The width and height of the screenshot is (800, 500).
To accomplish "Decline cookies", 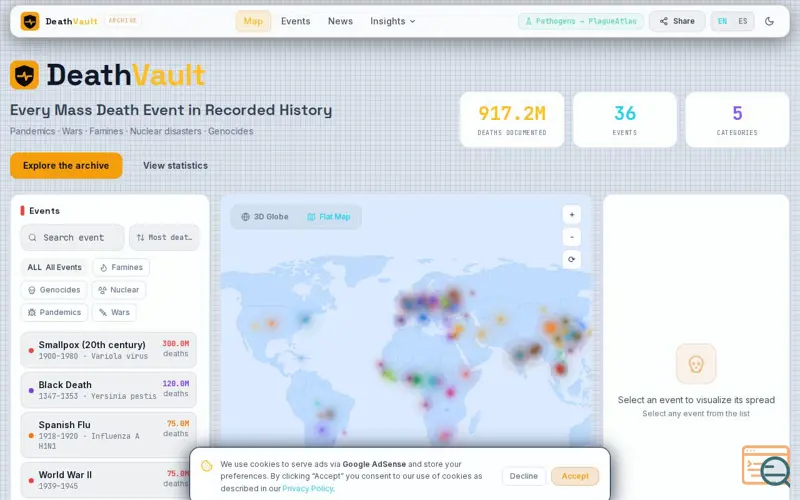I will pos(523,476).
